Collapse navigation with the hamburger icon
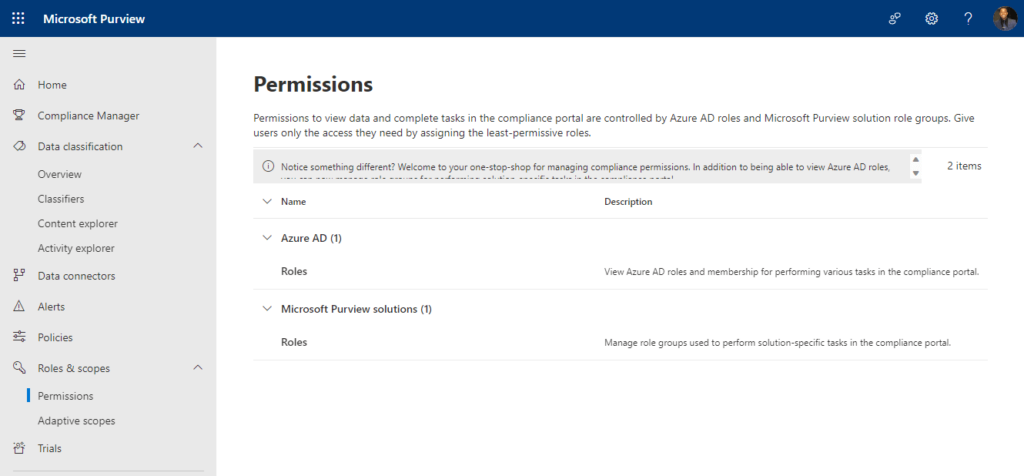Viewport: 1024px width, 476px height. pyautogui.click(x=19, y=54)
